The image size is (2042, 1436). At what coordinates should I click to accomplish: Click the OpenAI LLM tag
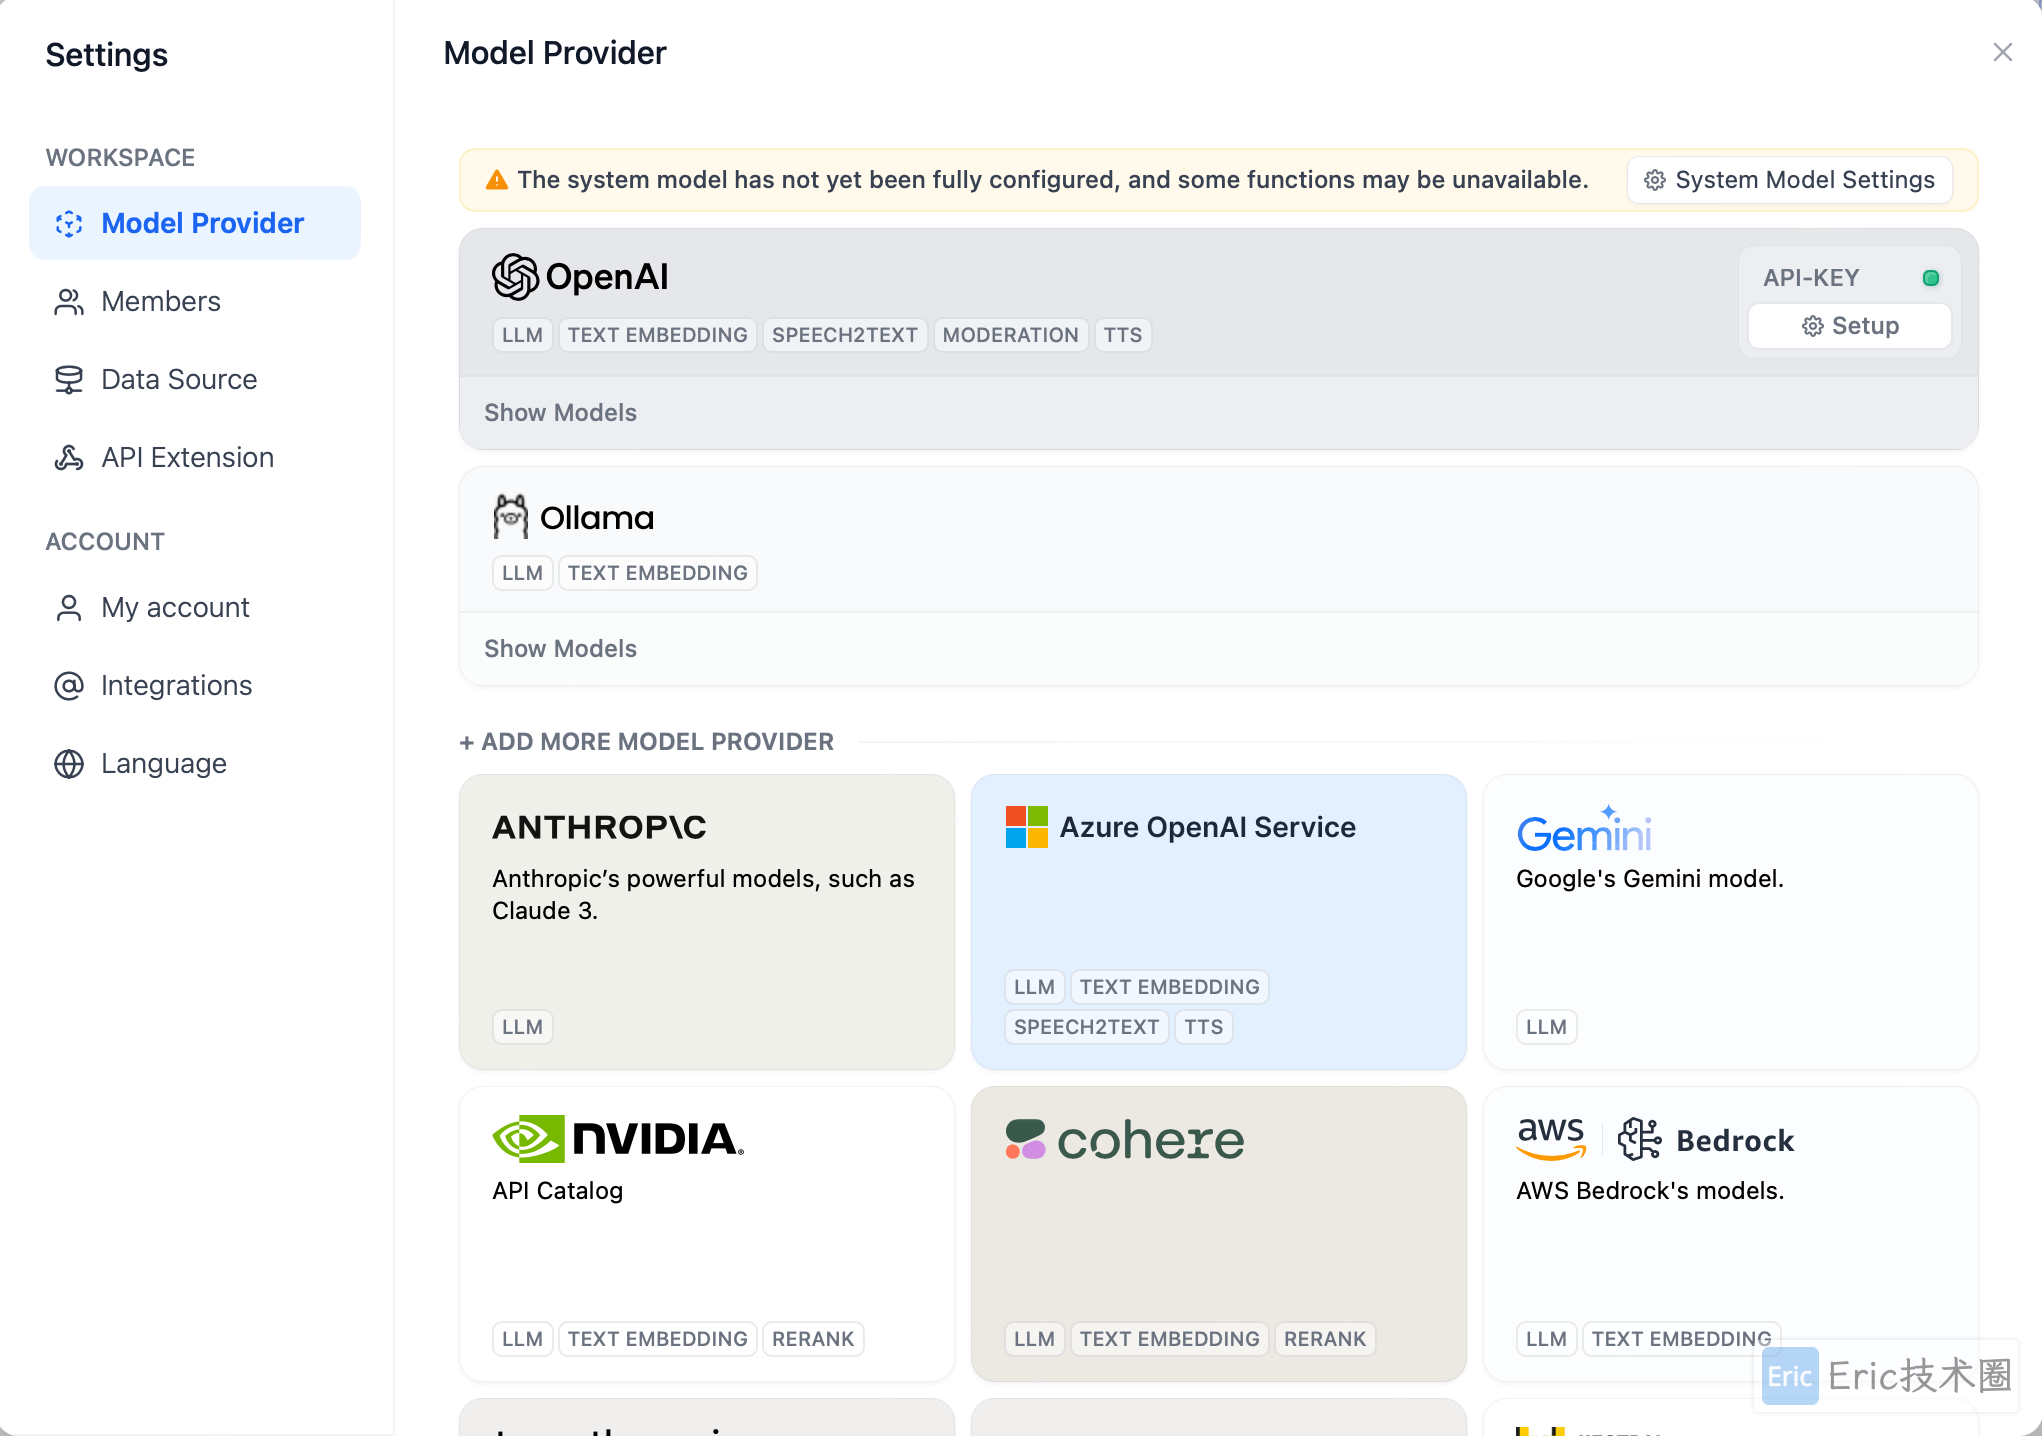523,335
